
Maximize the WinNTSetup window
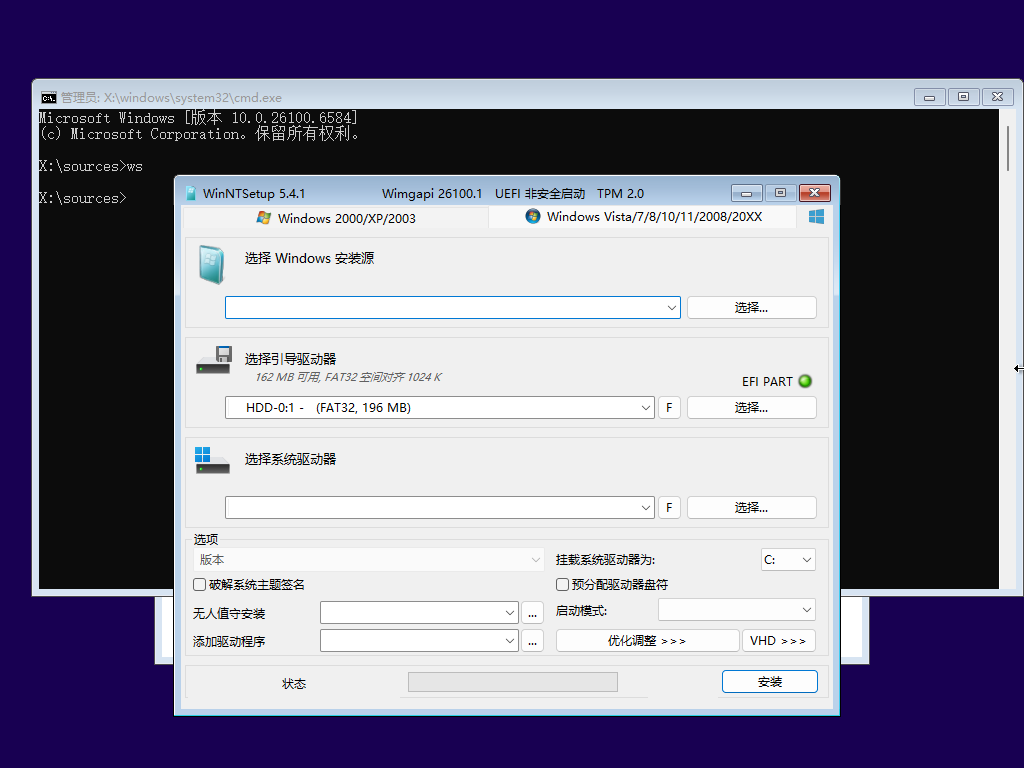click(780, 193)
